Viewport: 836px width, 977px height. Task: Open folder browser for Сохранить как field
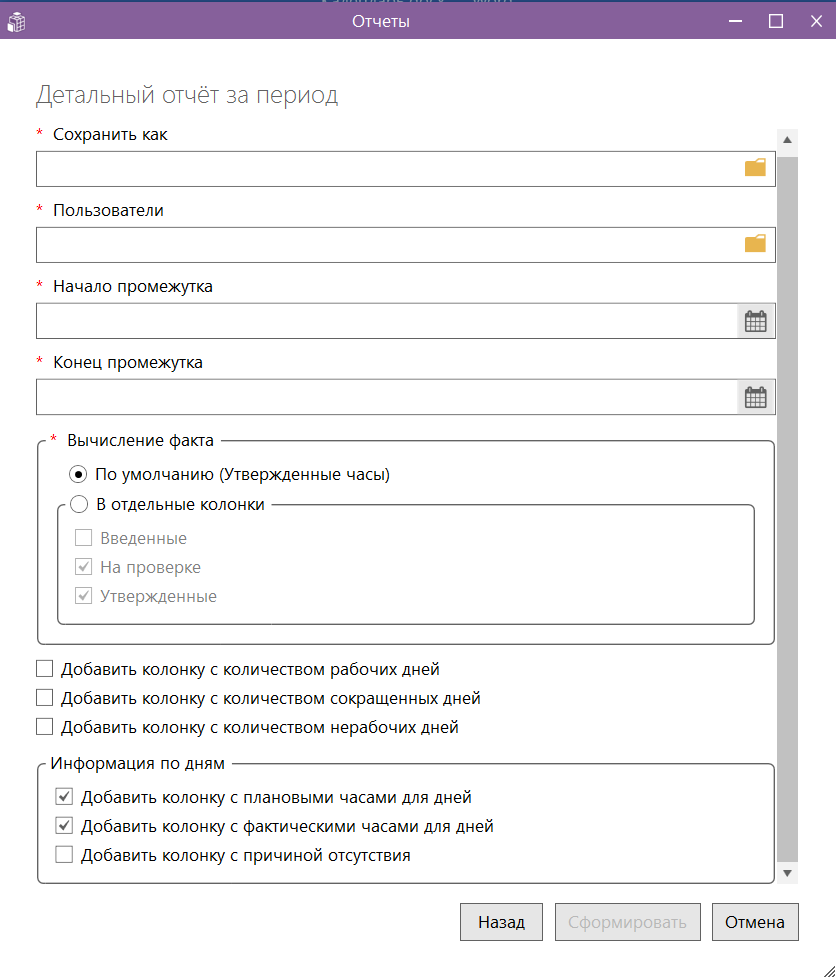pos(755,168)
